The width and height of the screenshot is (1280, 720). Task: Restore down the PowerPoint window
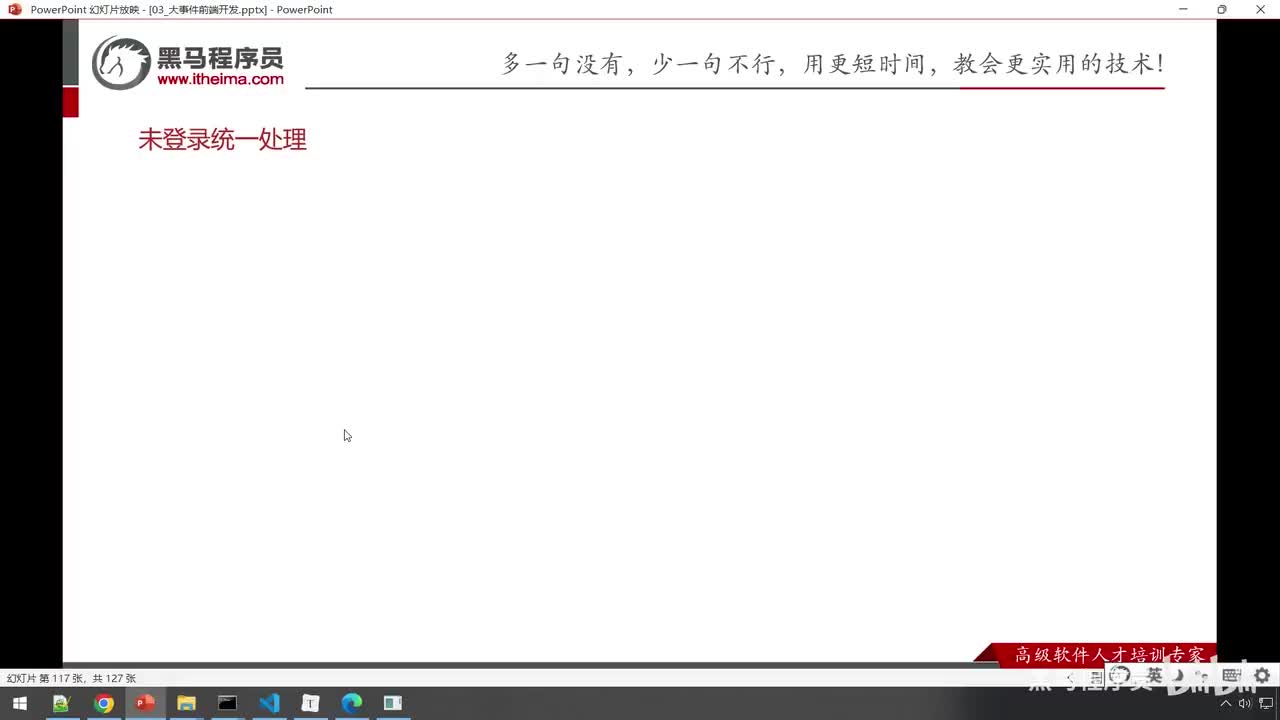(1221, 9)
